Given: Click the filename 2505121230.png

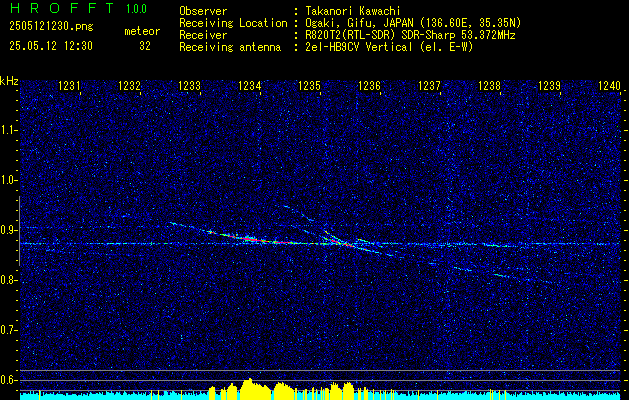Looking at the screenshot, I should 51,27.
